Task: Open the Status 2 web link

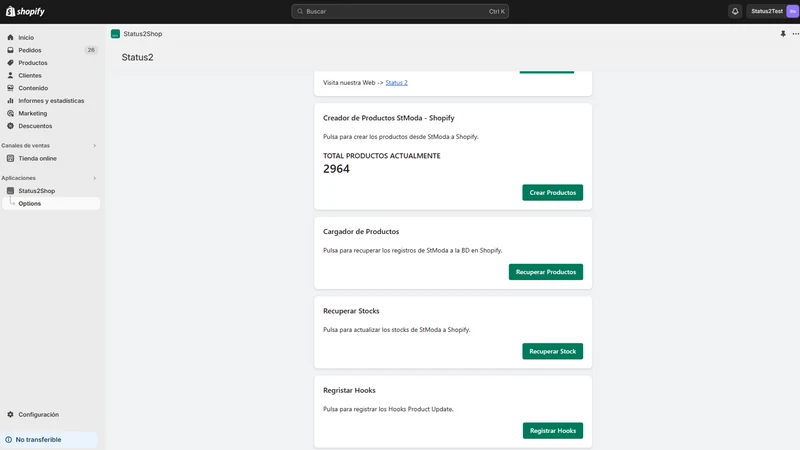Action: click(396, 83)
